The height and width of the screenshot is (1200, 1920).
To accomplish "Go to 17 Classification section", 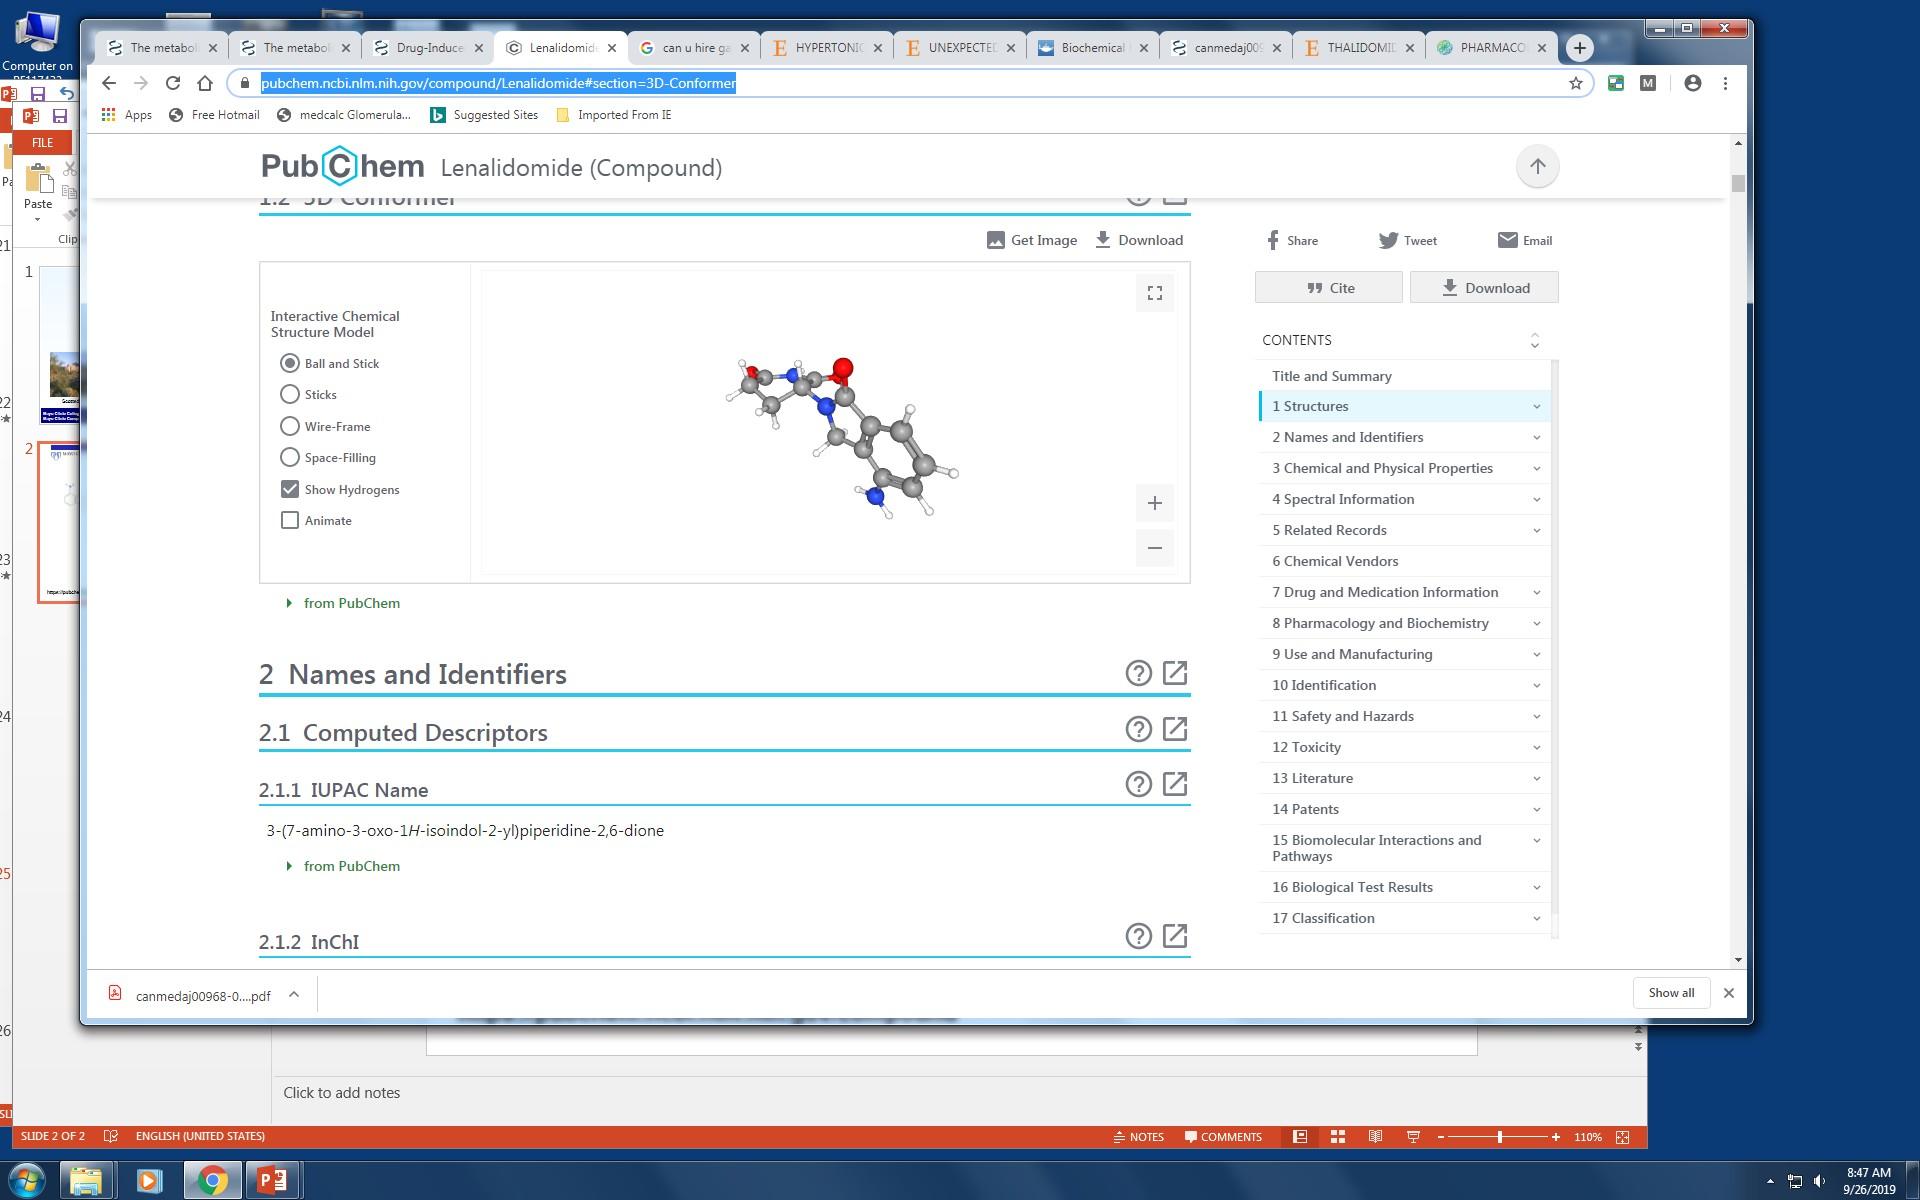I will [1323, 918].
